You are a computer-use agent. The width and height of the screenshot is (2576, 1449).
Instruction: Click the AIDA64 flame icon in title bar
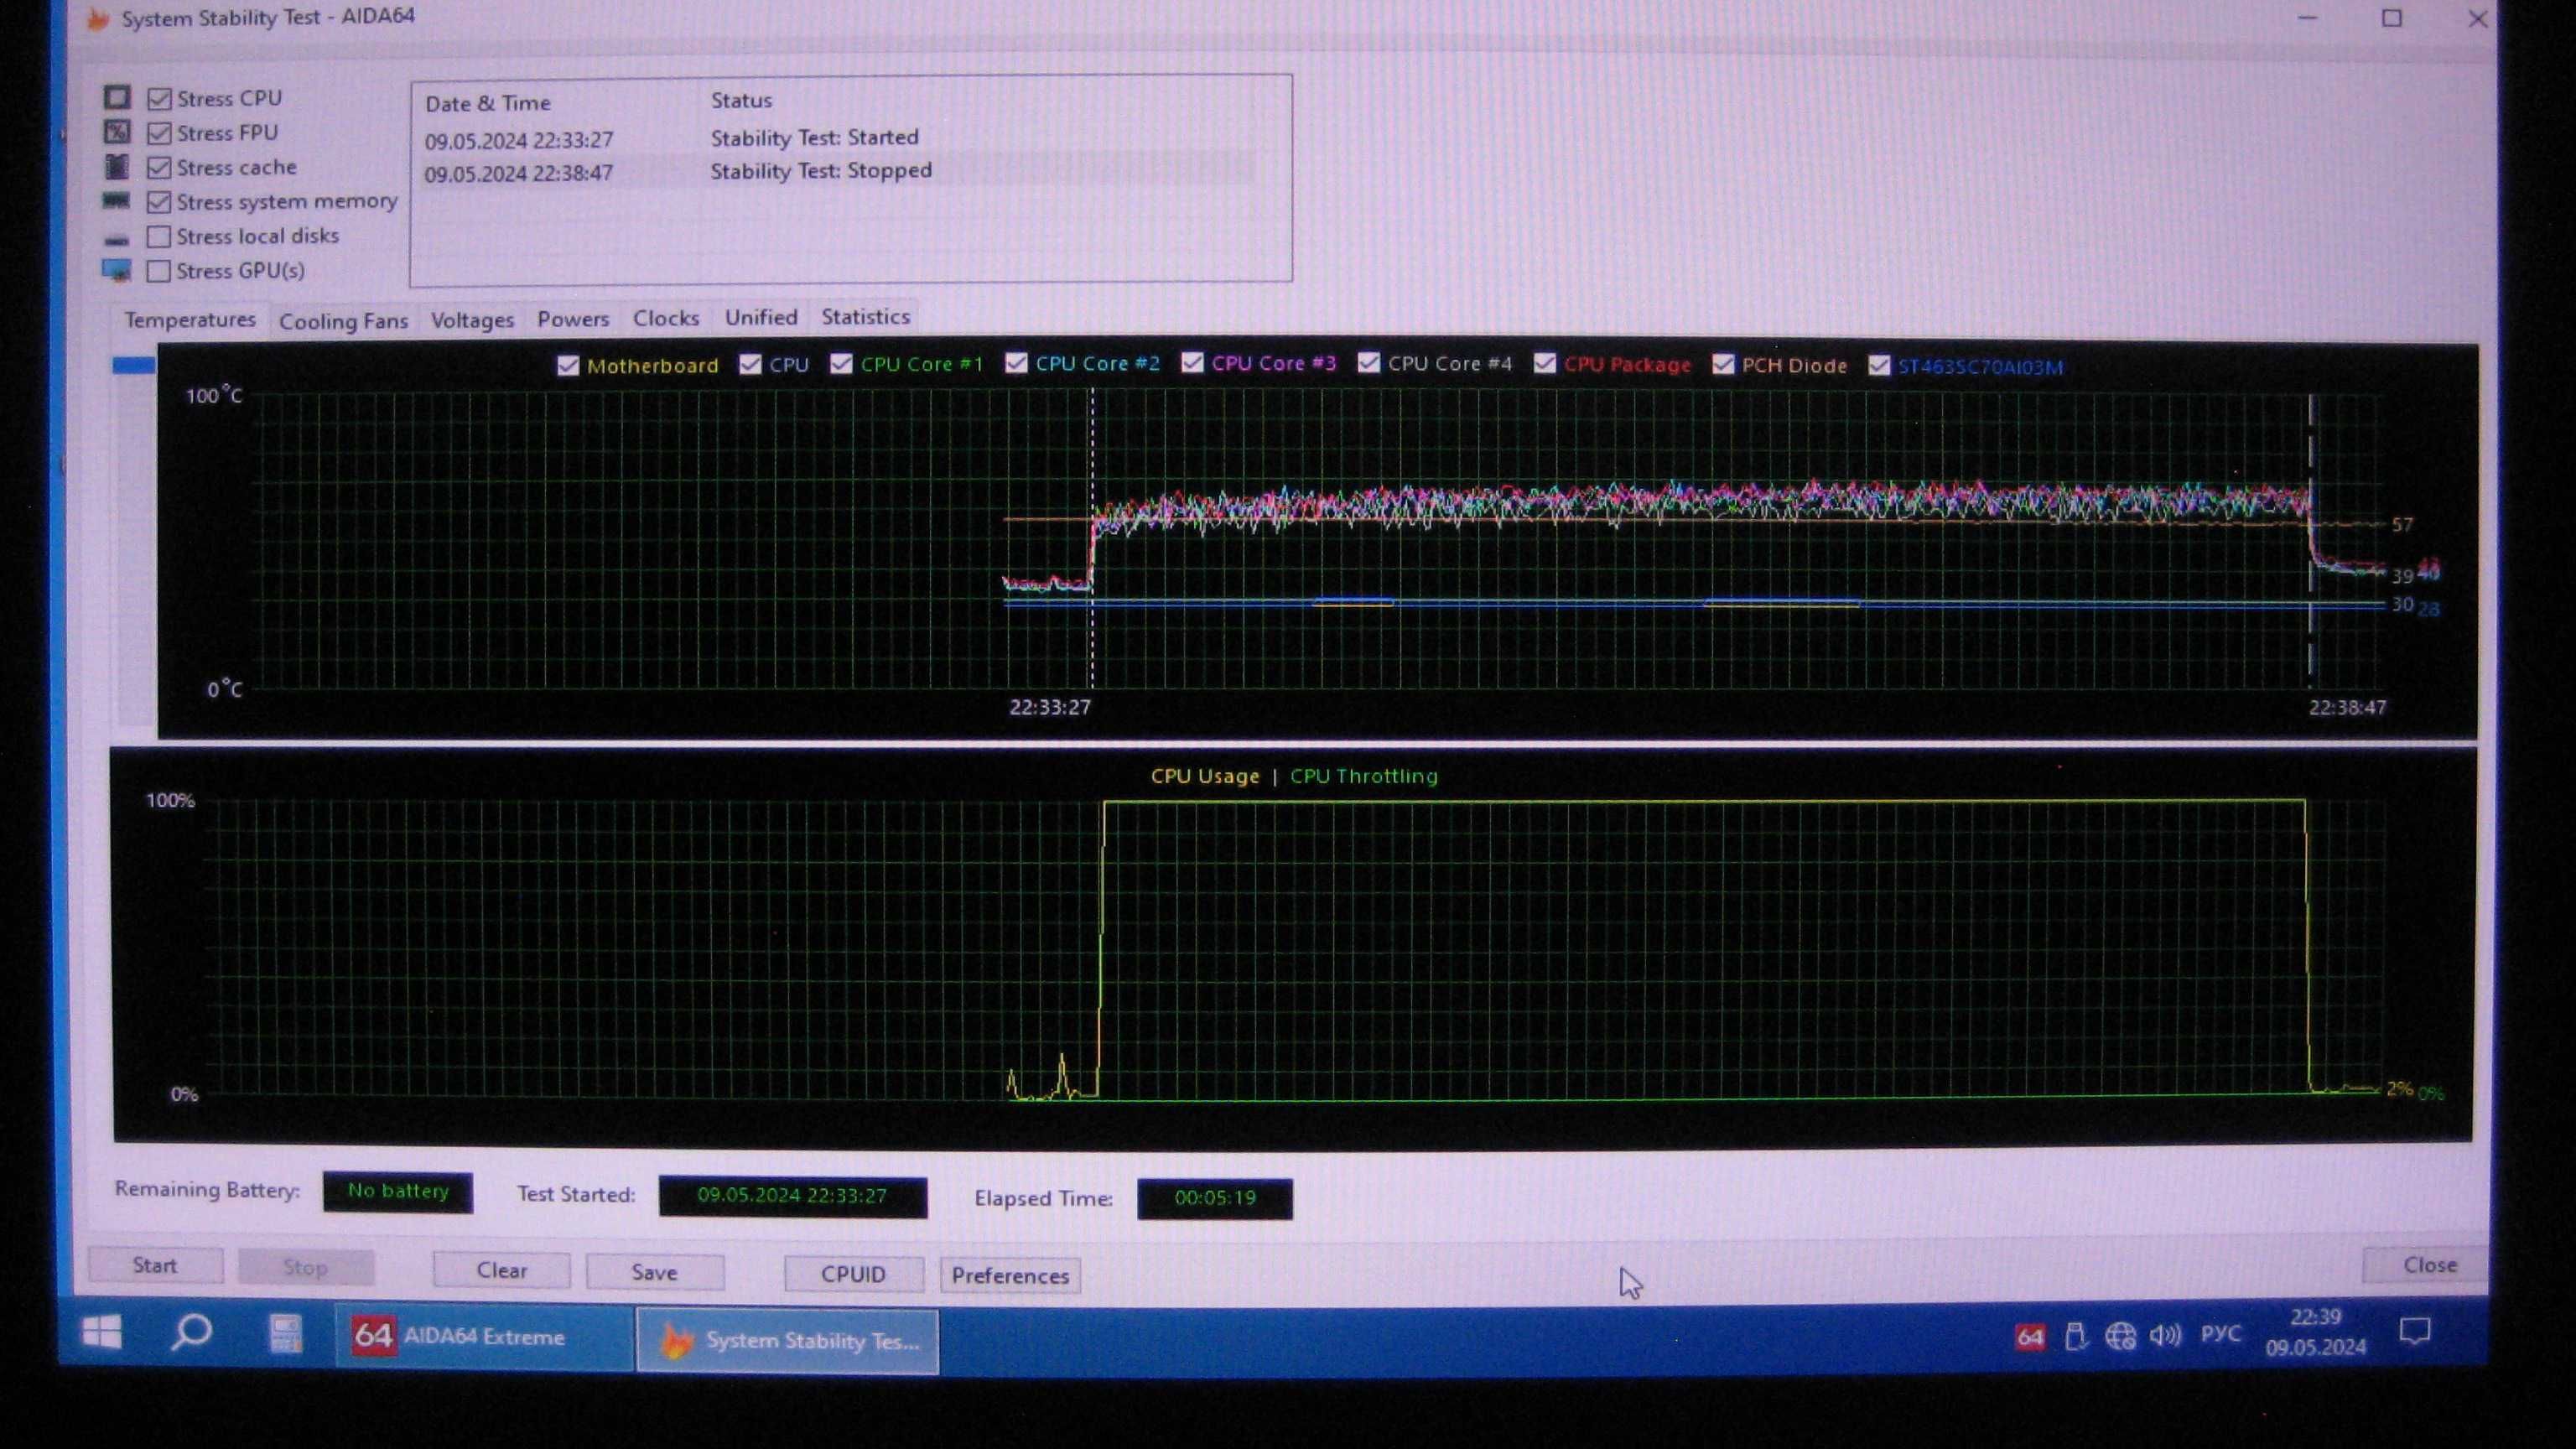click(x=97, y=18)
